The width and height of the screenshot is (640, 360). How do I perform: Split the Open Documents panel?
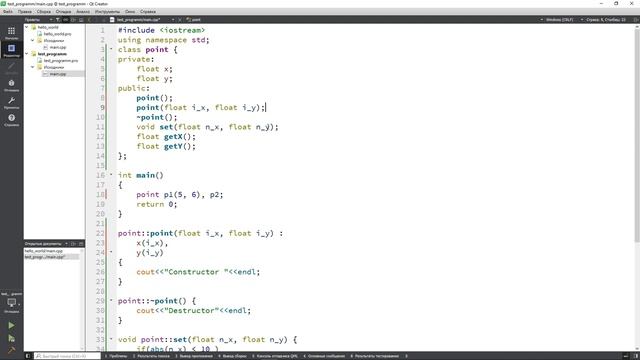73,244
